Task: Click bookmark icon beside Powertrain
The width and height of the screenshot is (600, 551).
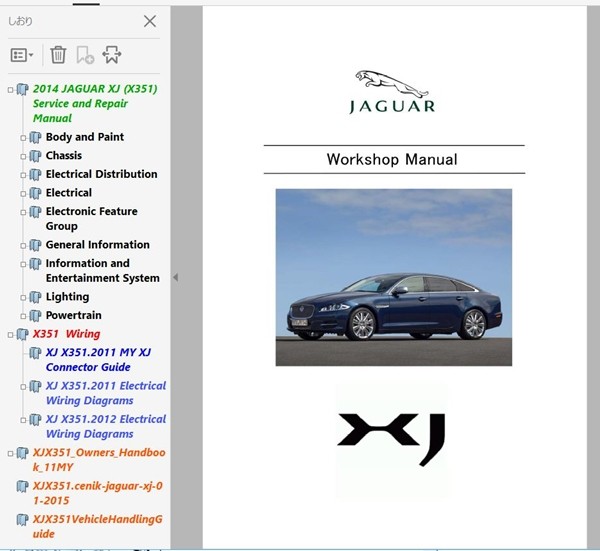Action: (x=35, y=316)
